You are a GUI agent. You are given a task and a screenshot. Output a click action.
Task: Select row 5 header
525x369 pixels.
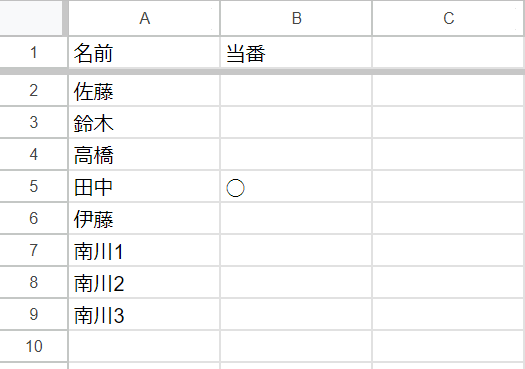point(33,186)
